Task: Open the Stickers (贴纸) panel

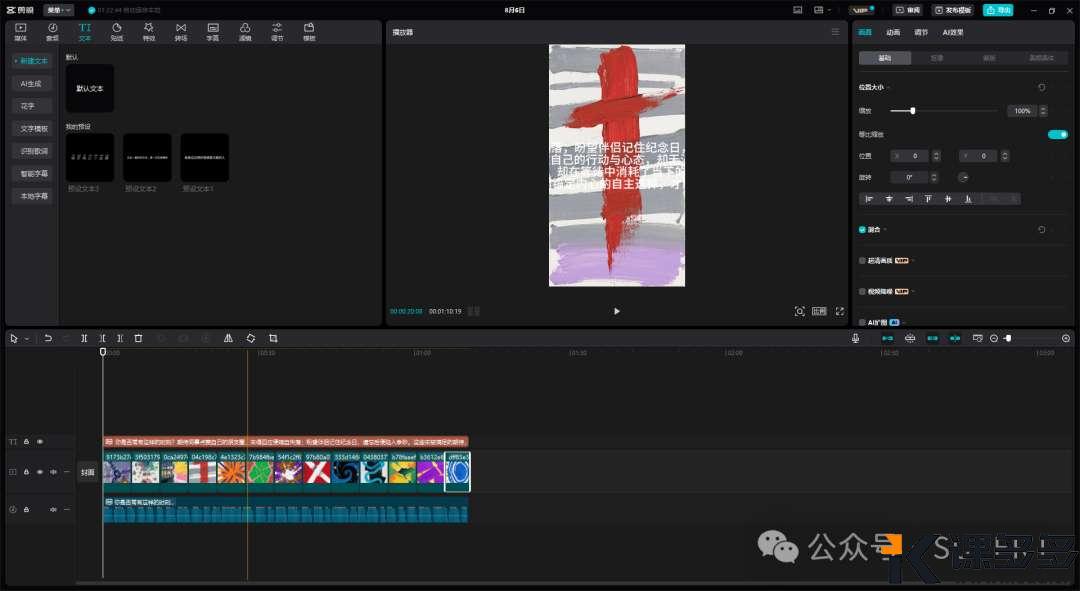Action: point(117,31)
